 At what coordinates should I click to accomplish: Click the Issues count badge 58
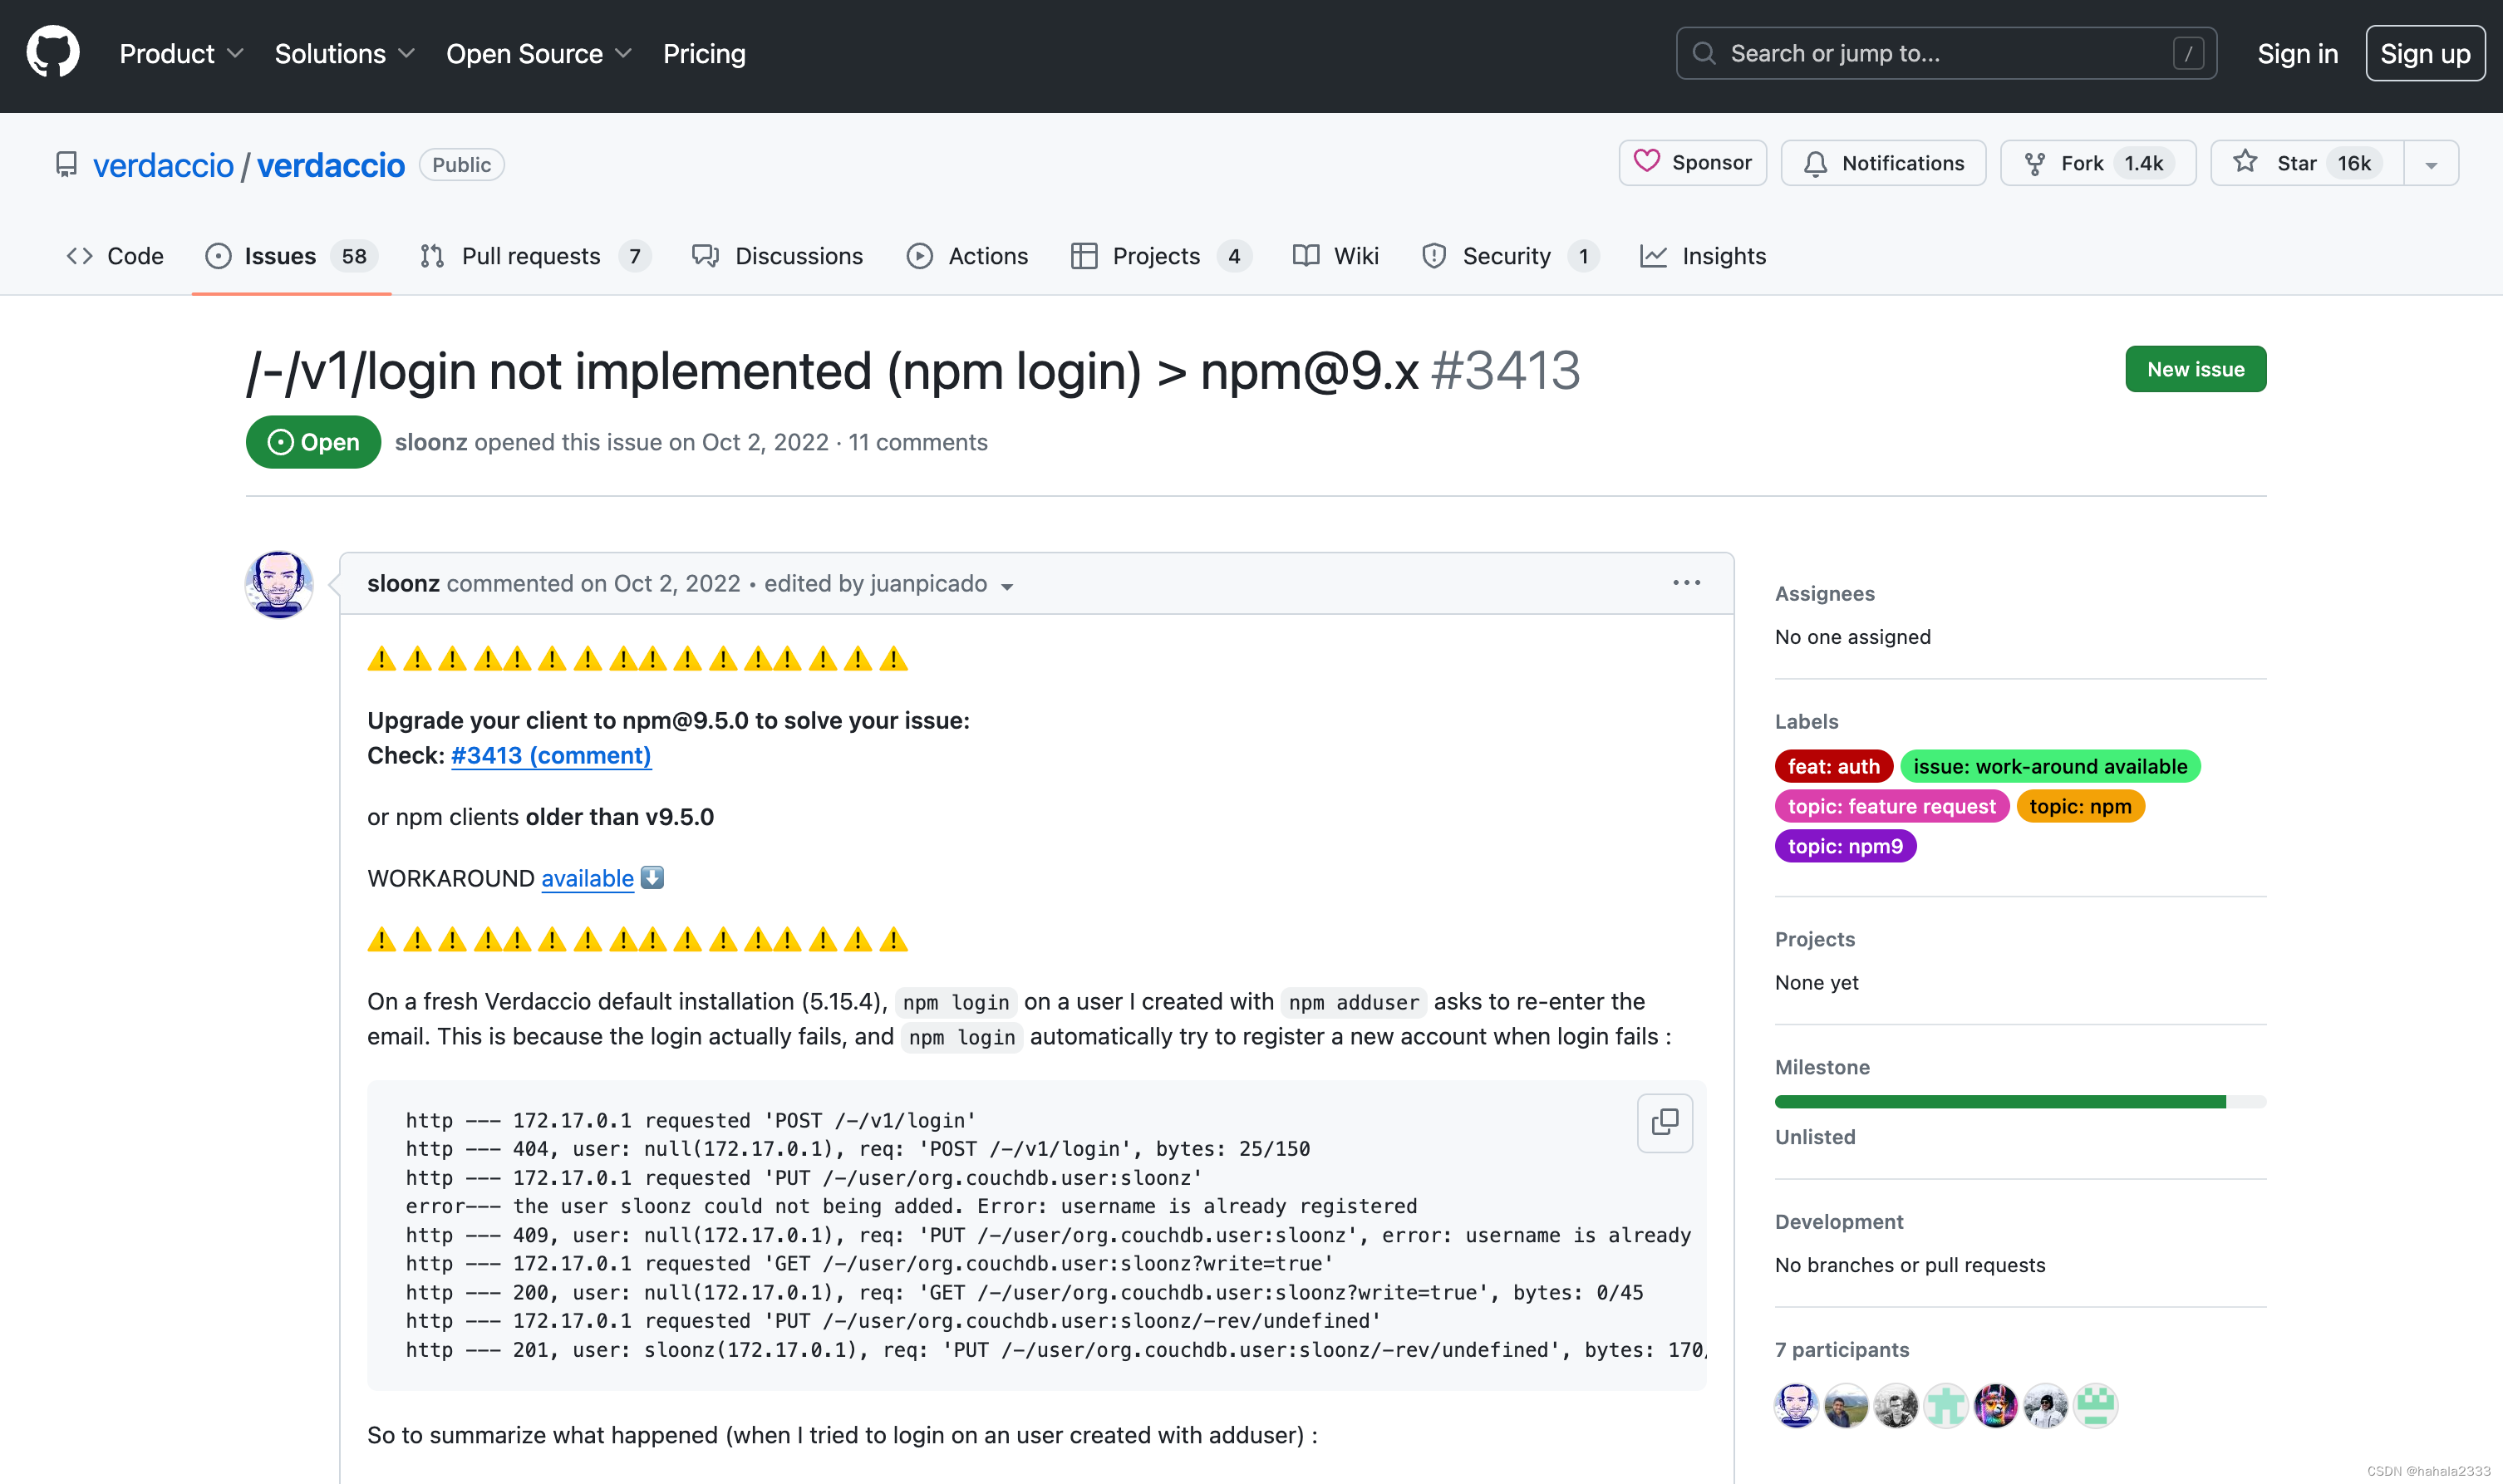point(354,256)
